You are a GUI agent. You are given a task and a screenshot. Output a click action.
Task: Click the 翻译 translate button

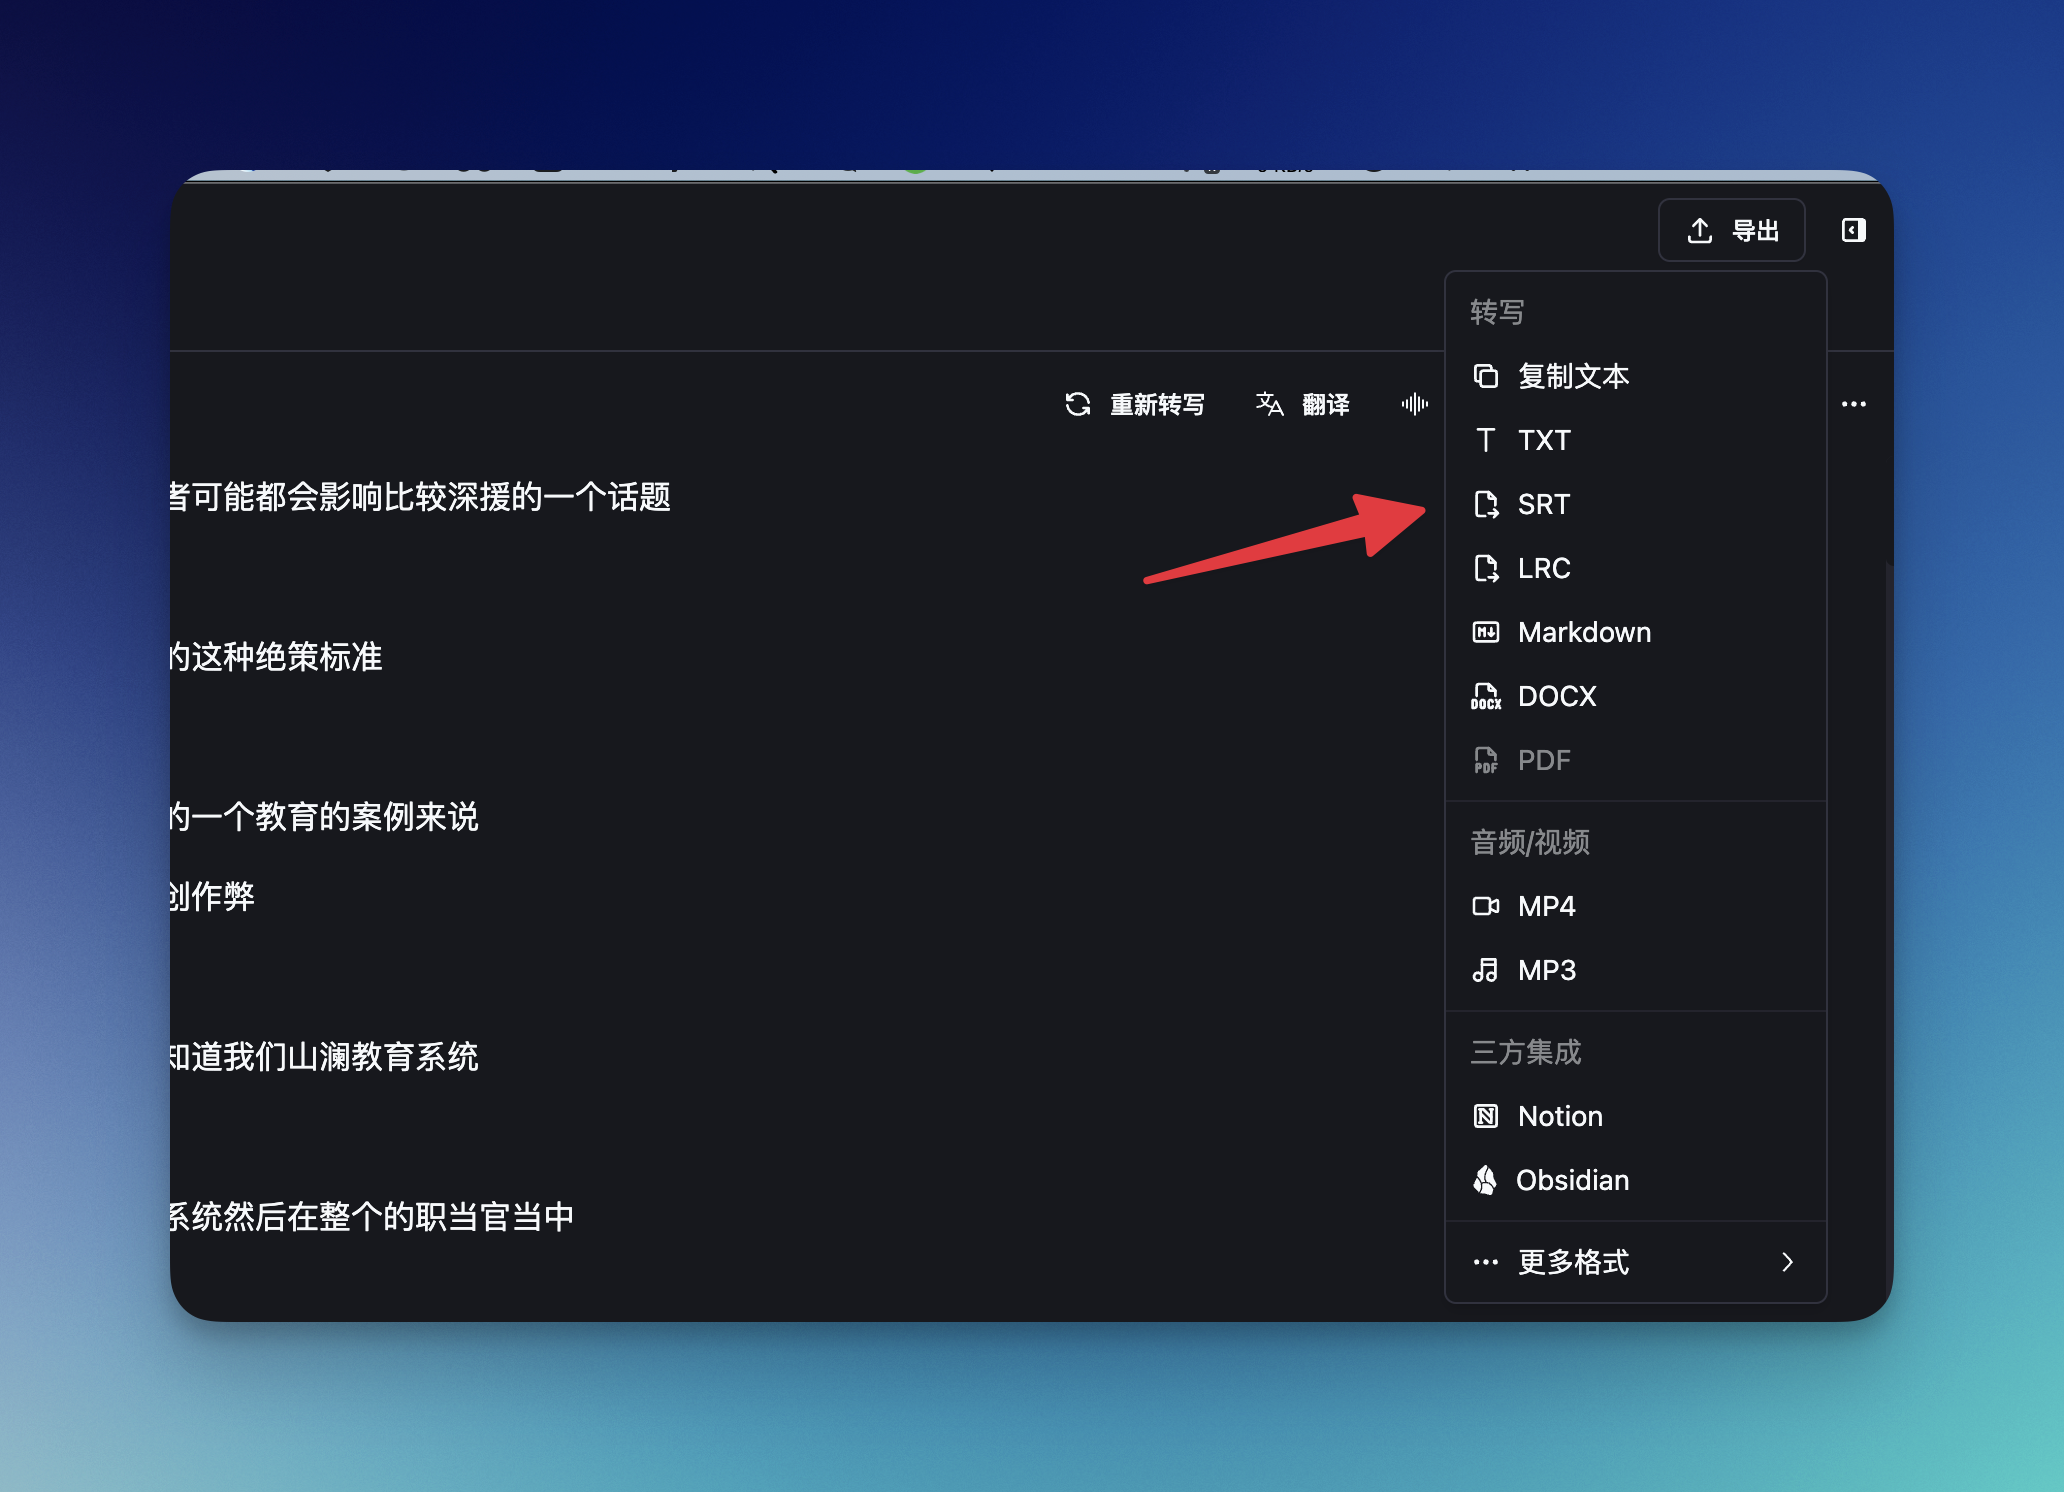1303,404
